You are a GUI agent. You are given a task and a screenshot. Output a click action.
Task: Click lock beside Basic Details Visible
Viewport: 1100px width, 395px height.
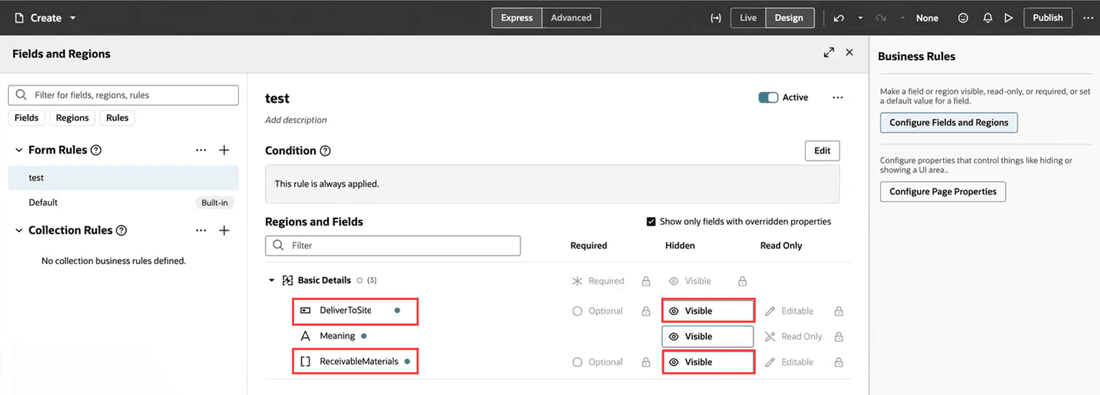[x=742, y=281]
